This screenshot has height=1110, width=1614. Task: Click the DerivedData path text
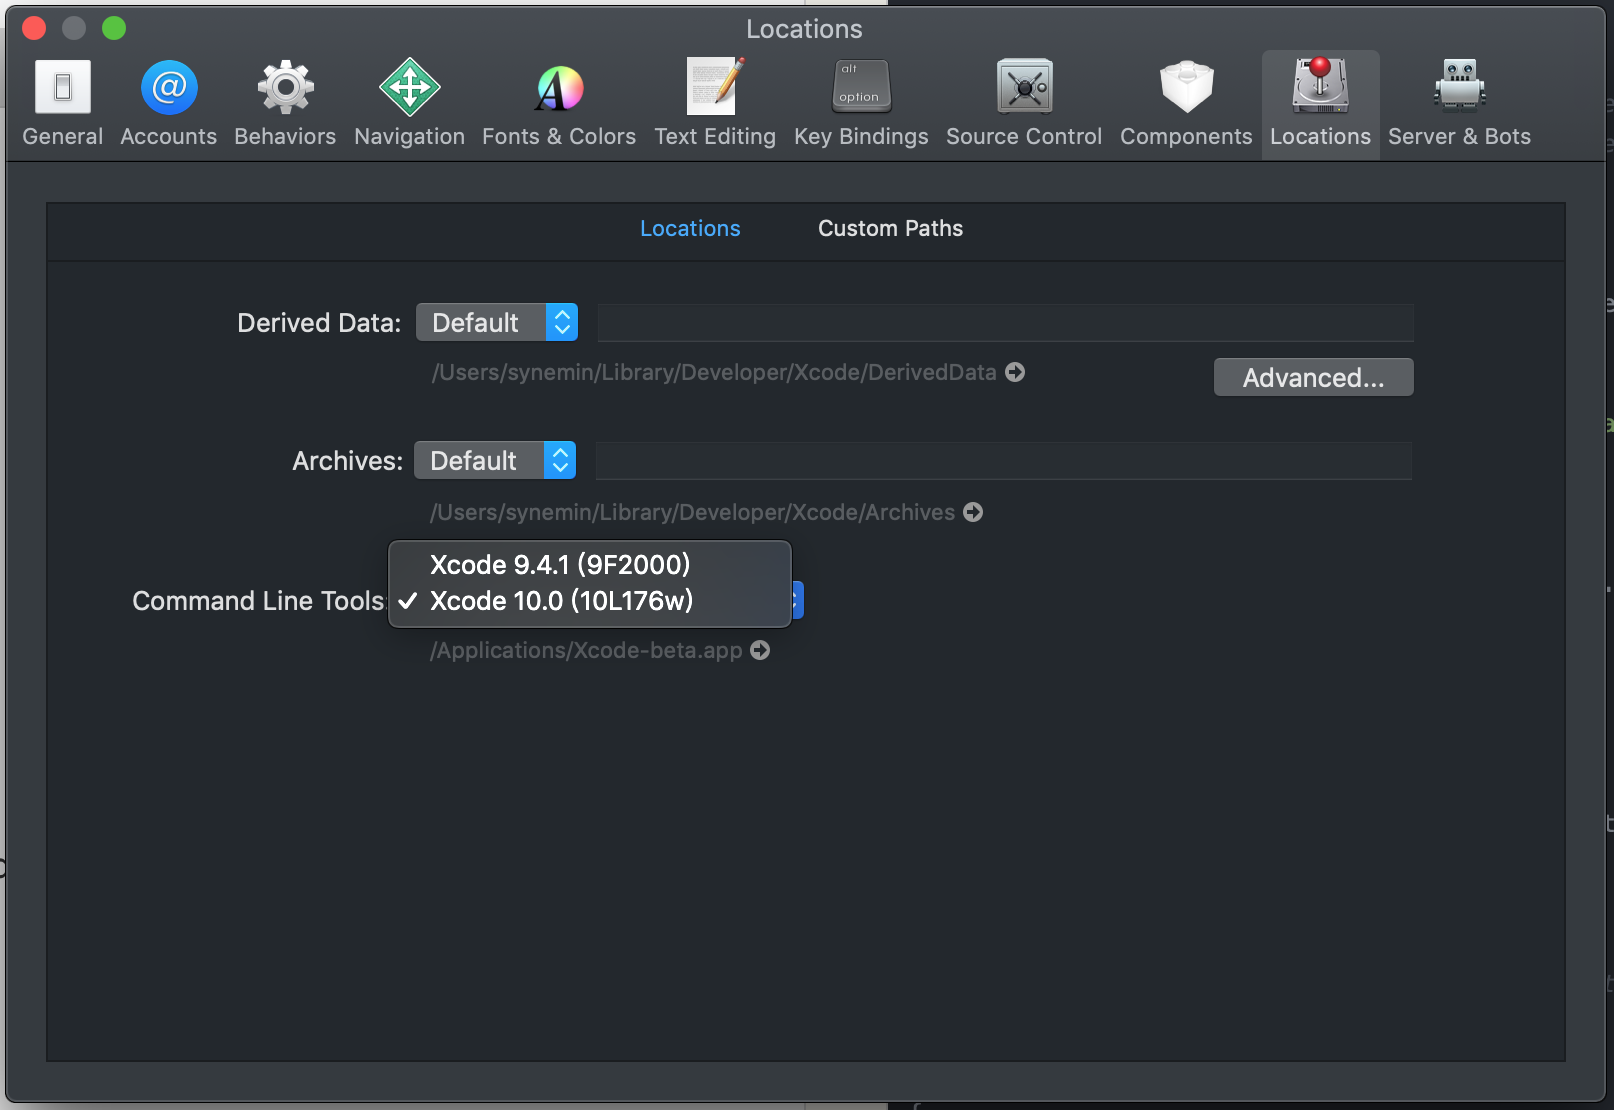[x=714, y=372]
